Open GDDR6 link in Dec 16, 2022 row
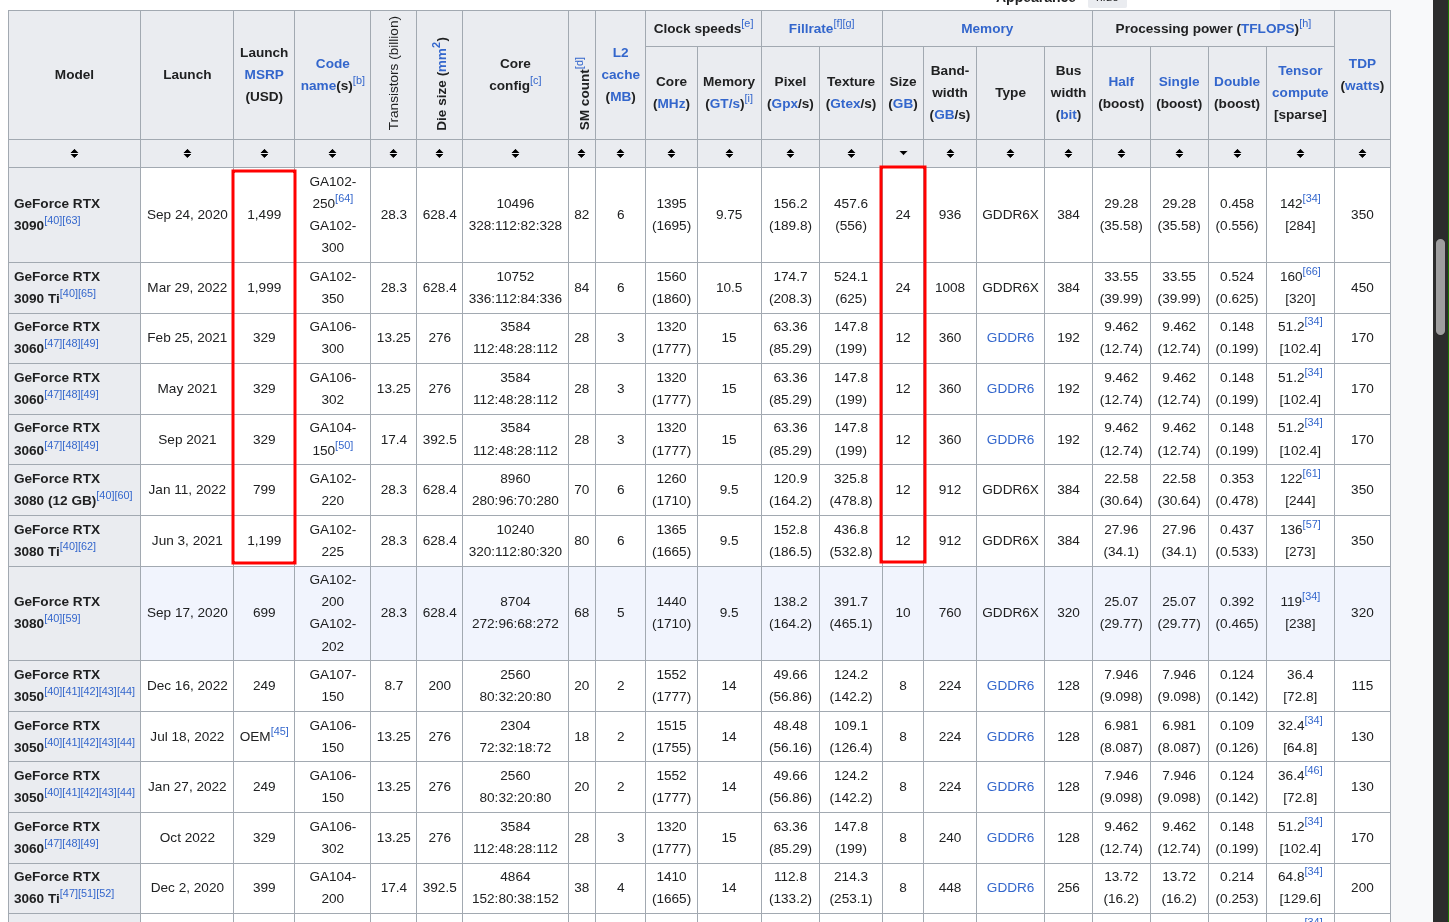The image size is (1449, 922). point(1010,686)
